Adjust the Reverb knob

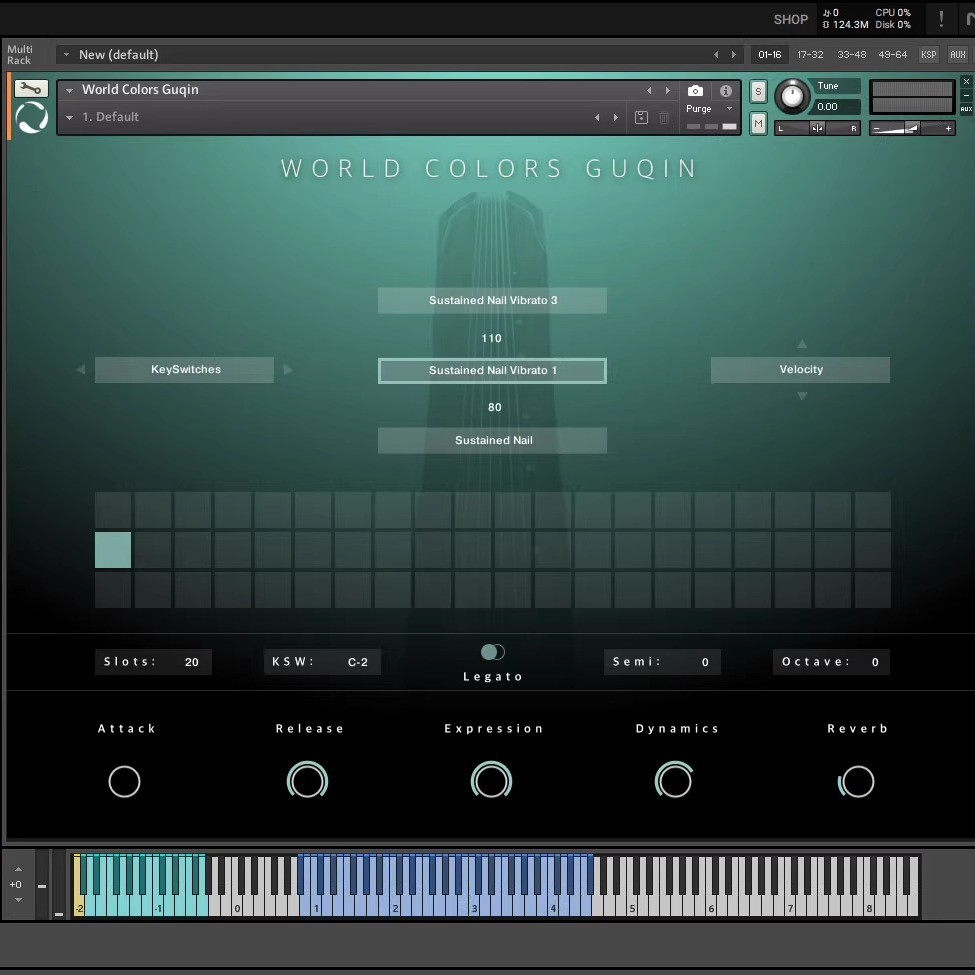coord(857,781)
